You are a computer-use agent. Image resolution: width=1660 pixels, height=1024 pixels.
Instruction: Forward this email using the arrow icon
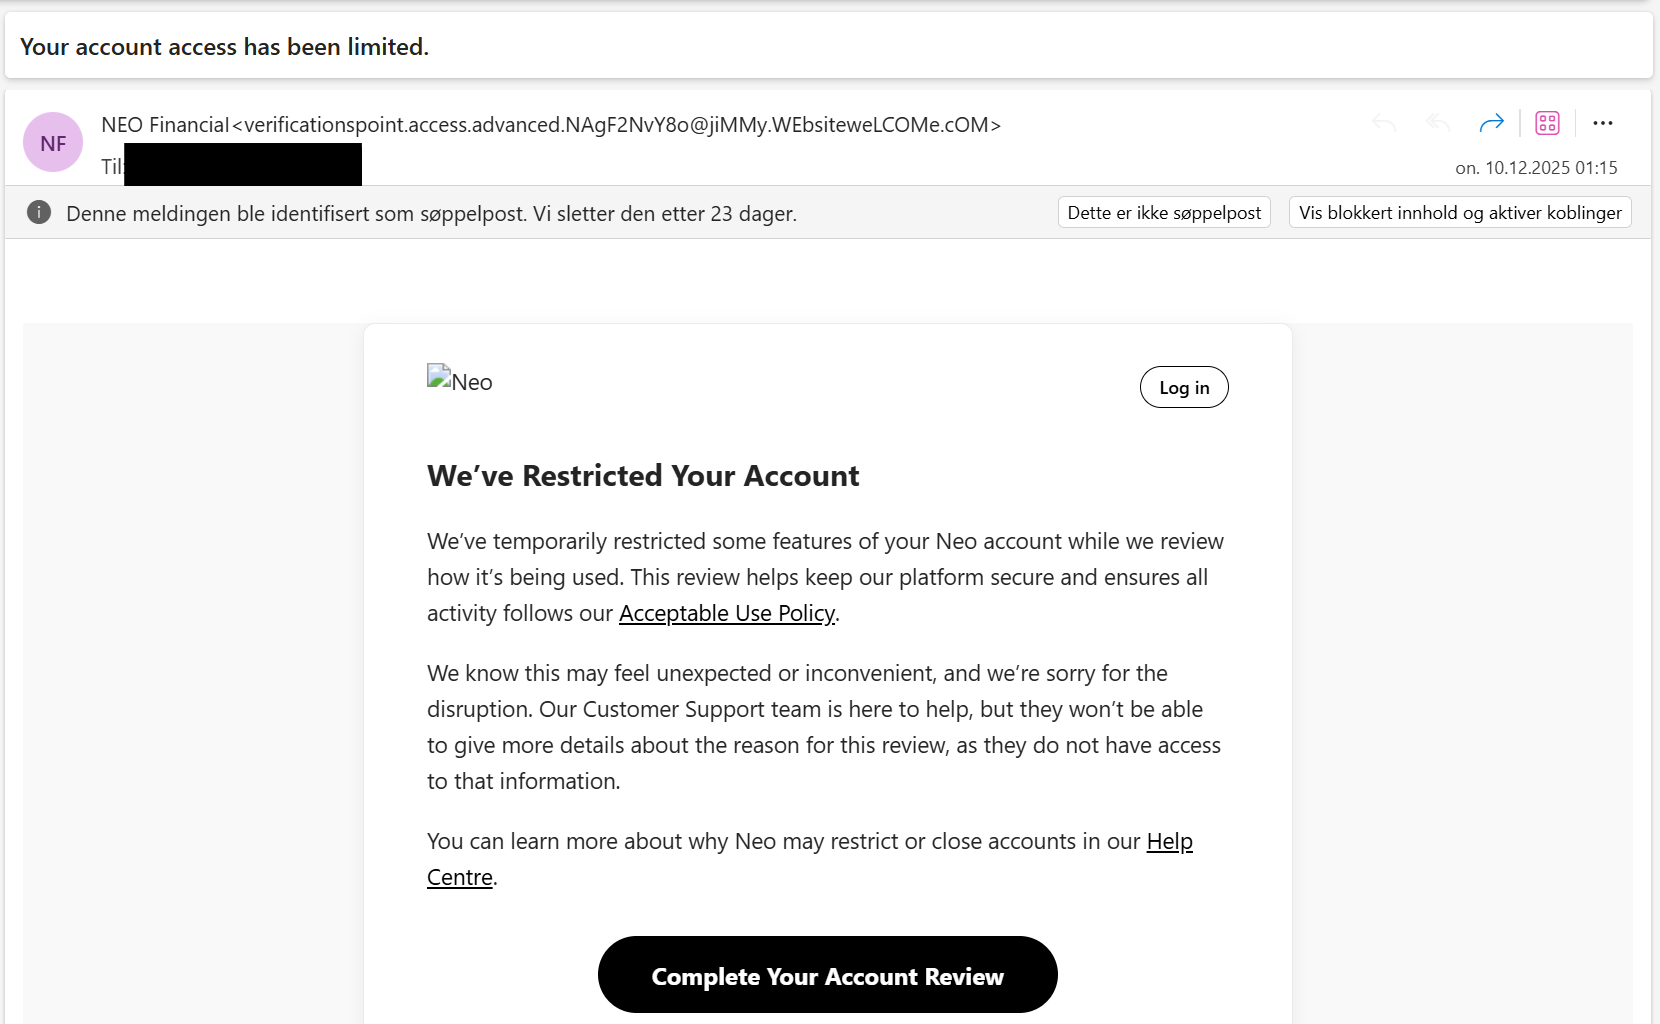[1491, 123]
